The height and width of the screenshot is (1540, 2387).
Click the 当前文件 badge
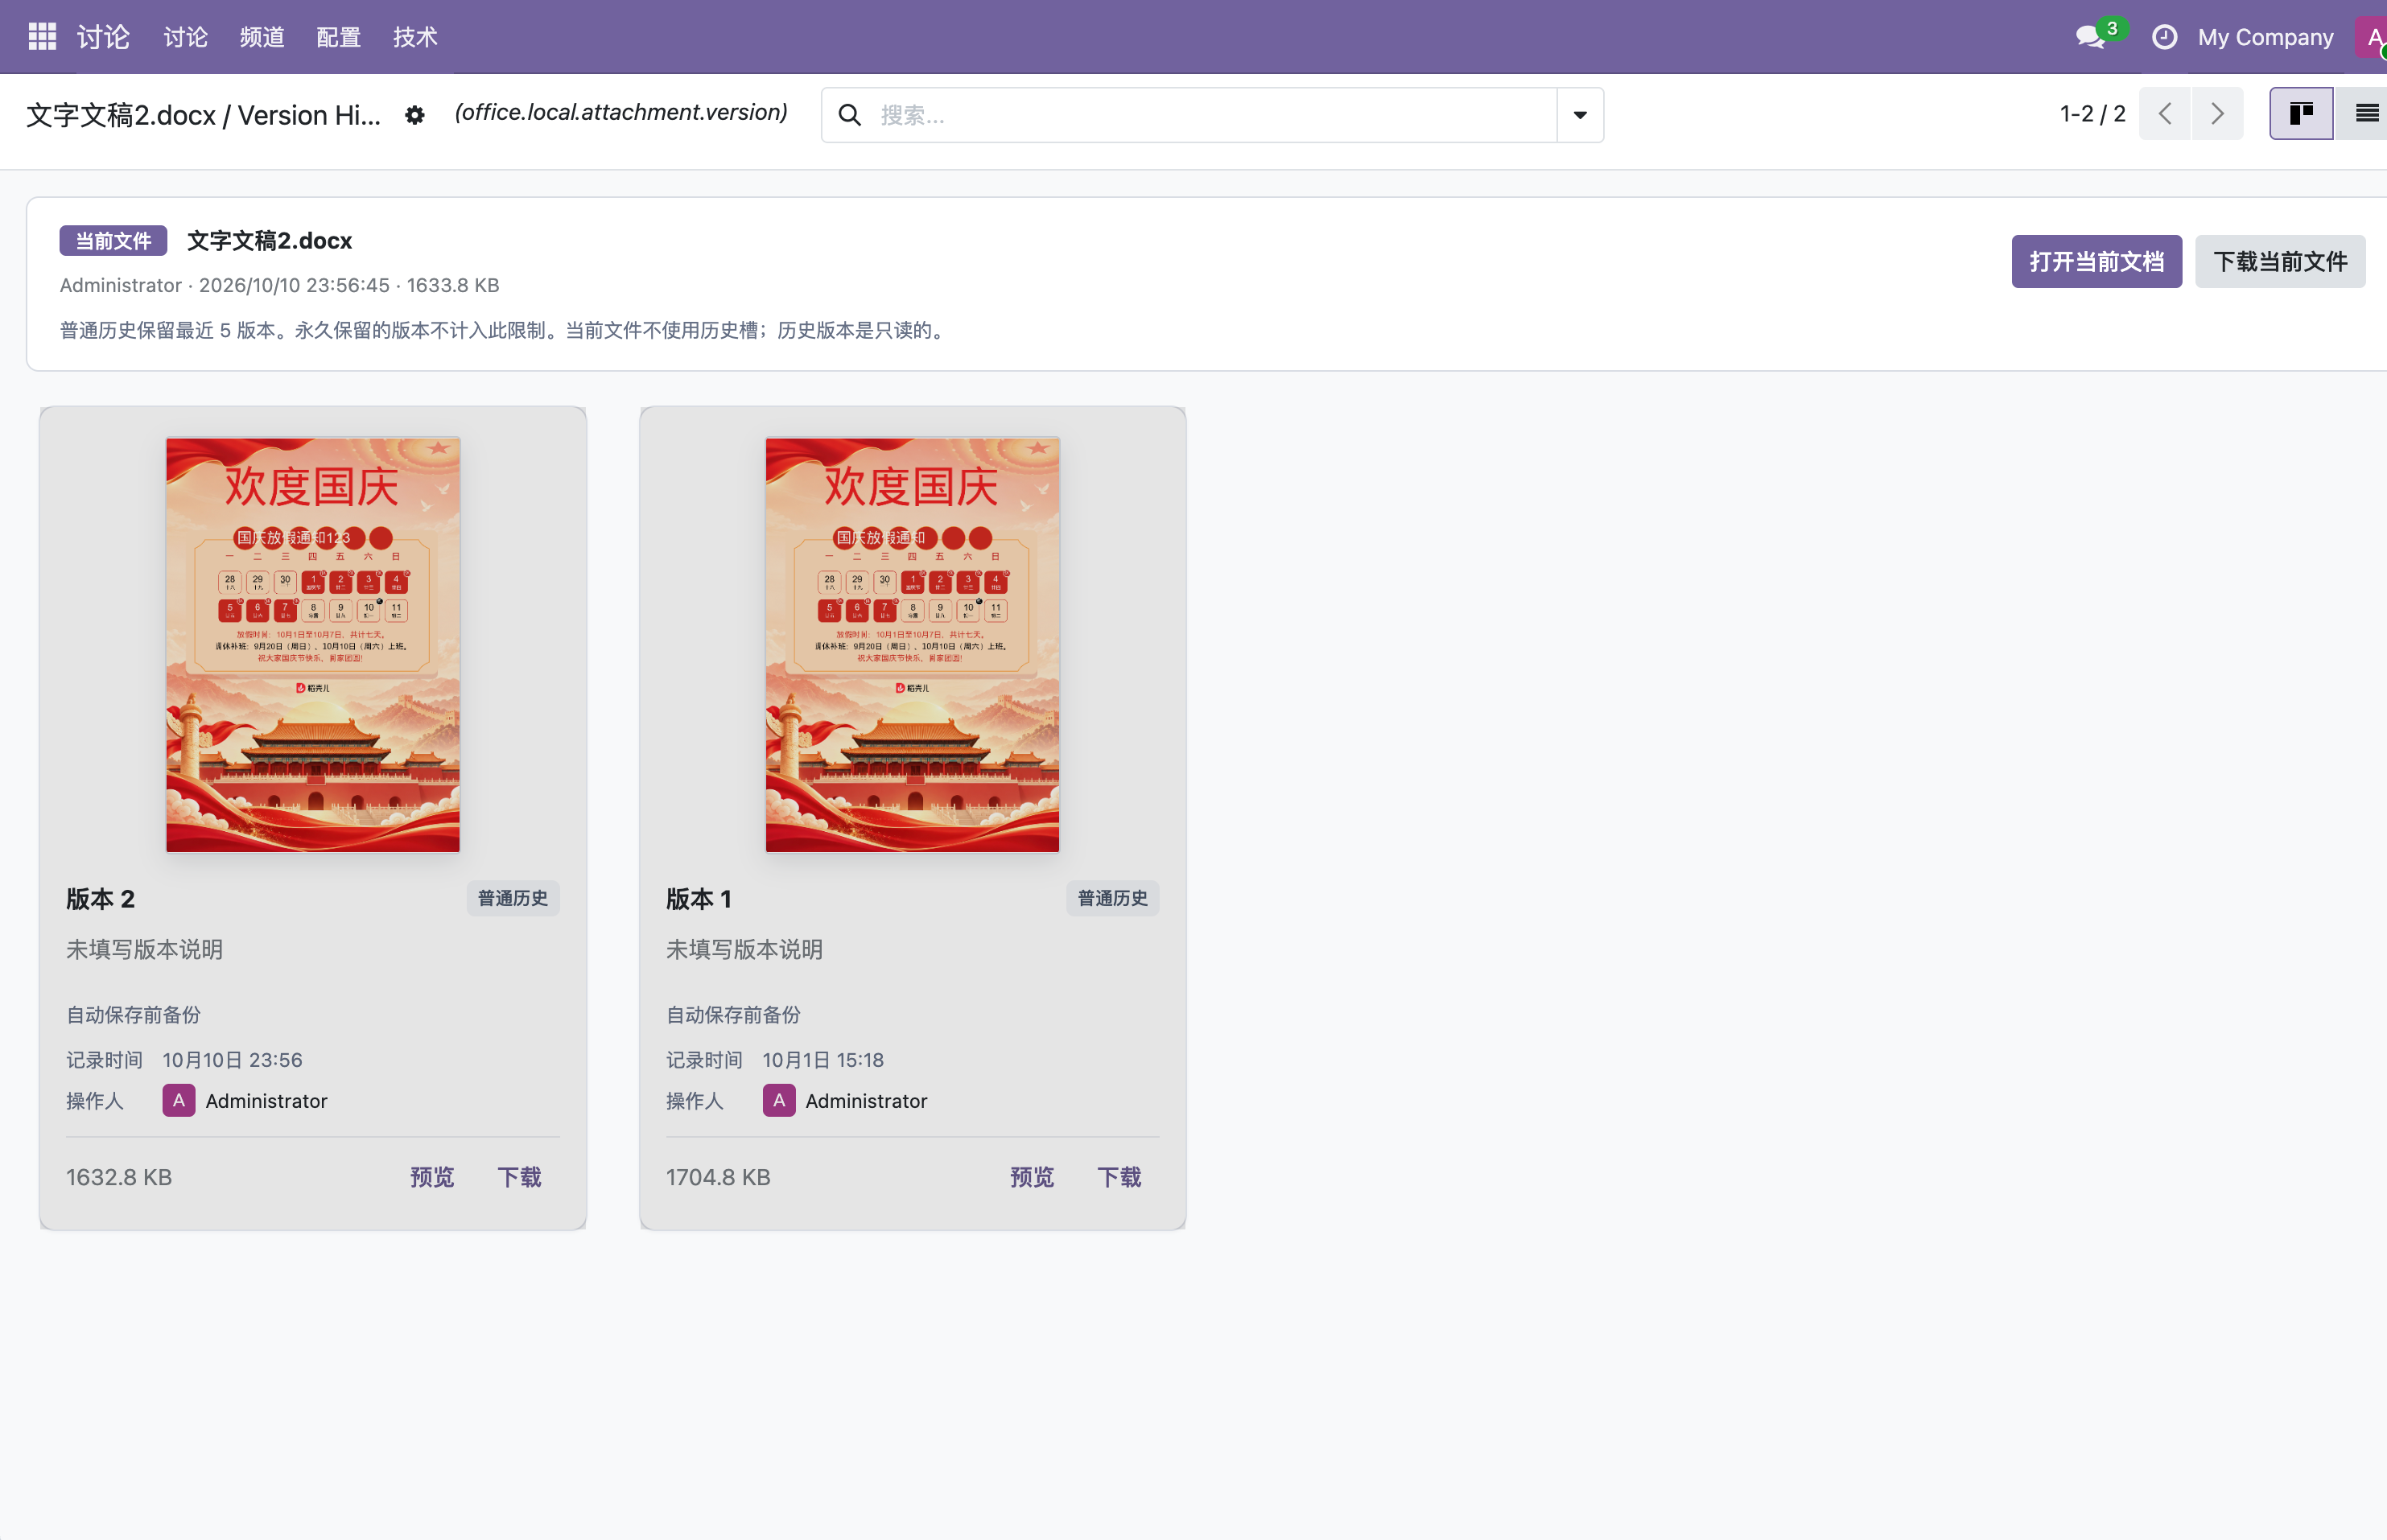113,241
